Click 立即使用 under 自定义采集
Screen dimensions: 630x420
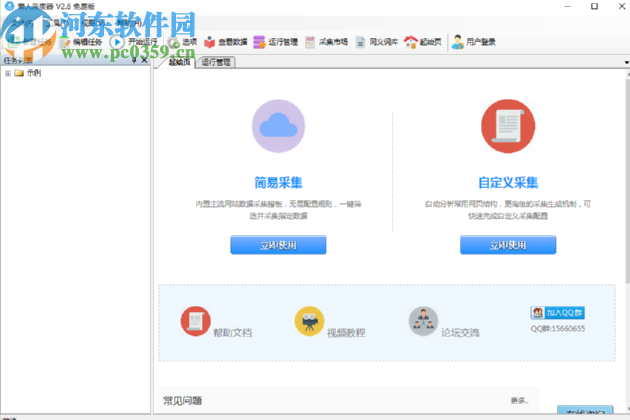click(x=508, y=245)
